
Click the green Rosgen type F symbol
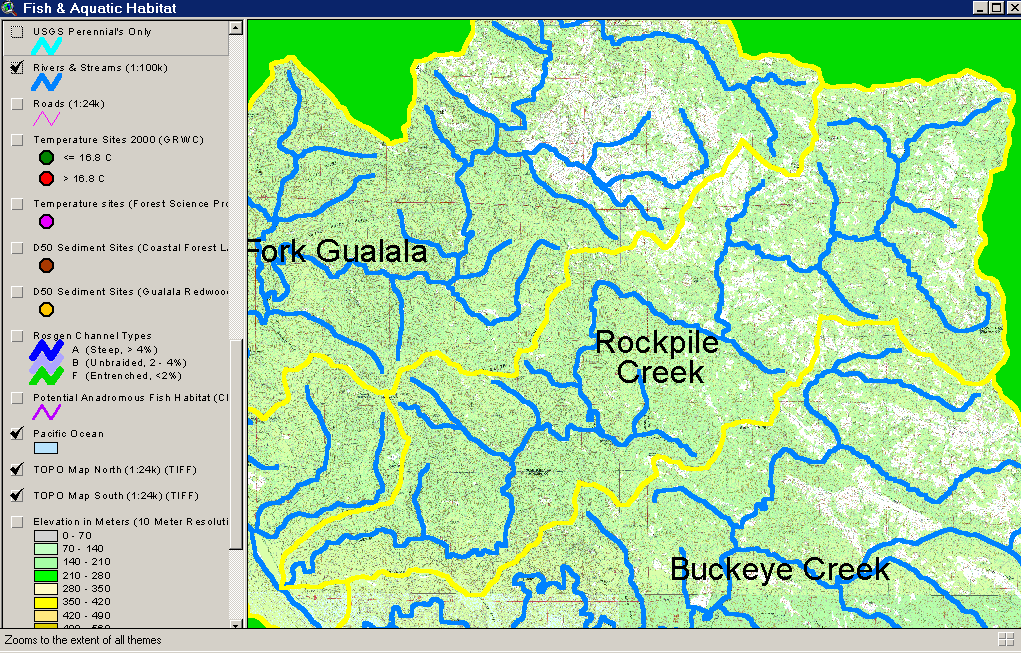47,376
